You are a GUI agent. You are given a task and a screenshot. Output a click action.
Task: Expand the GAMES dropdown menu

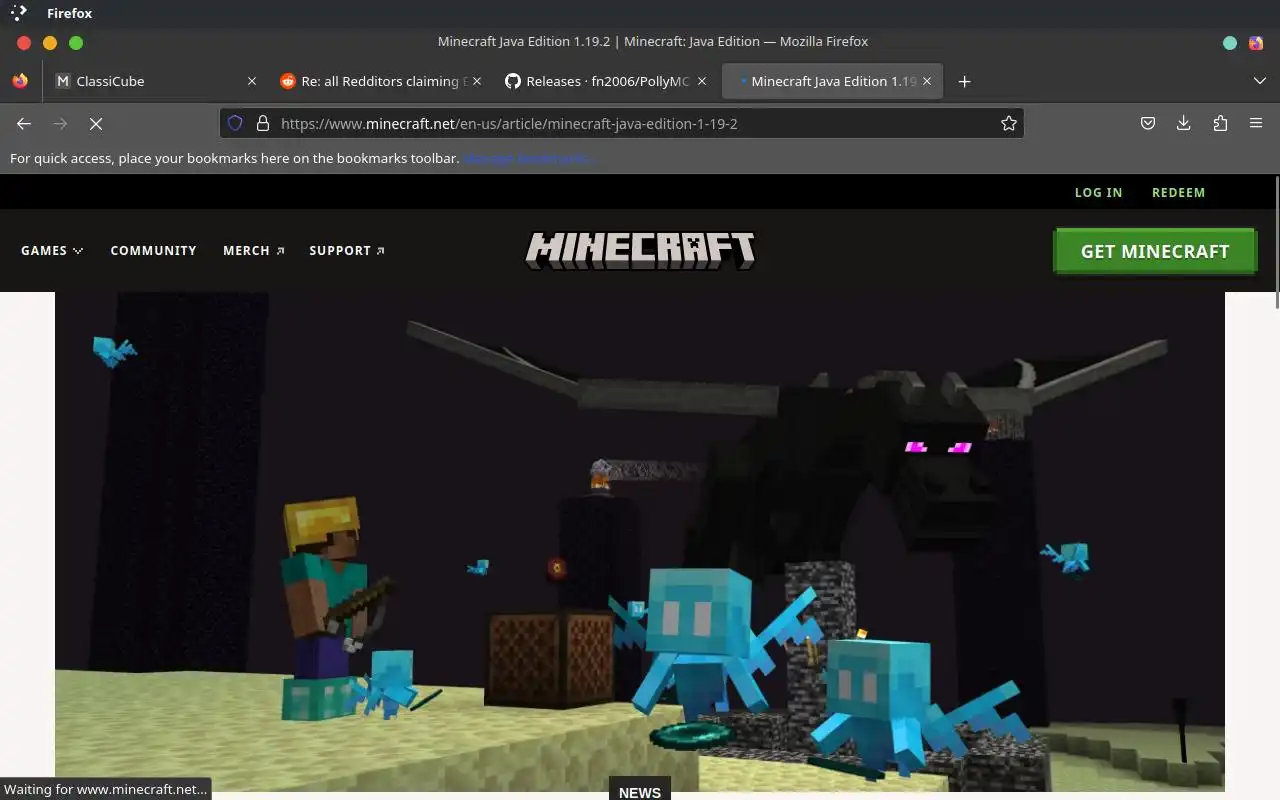click(x=52, y=250)
